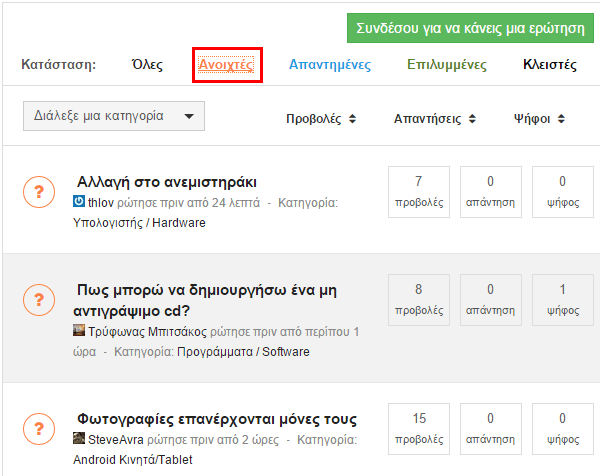Select the Όλες status filter
The width and height of the screenshot is (600, 476).
point(147,65)
